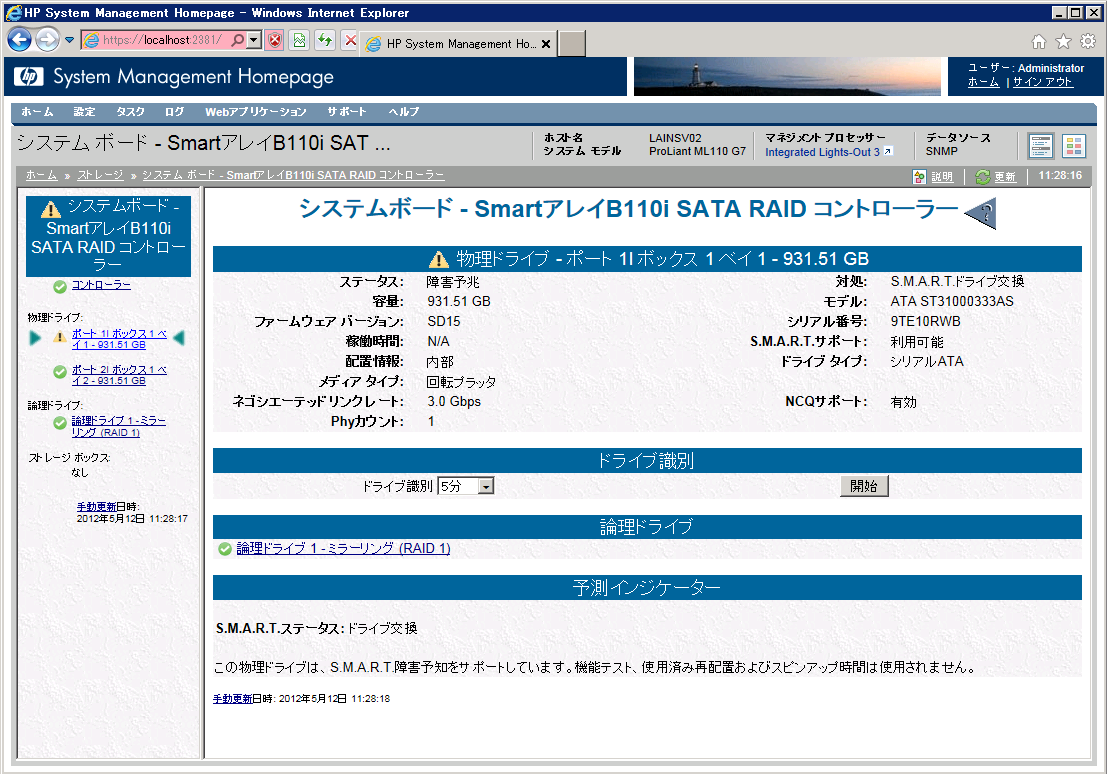Click Internet Explorer's settings gear icon
Screen dimensions: 1107x774
[x=1088, y=41]
